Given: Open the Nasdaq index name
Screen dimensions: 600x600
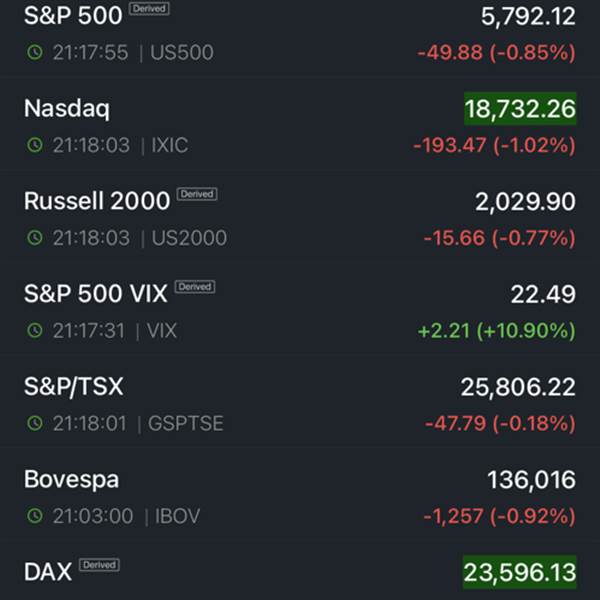Looking at the screenshot, I should tap(67, 109).
